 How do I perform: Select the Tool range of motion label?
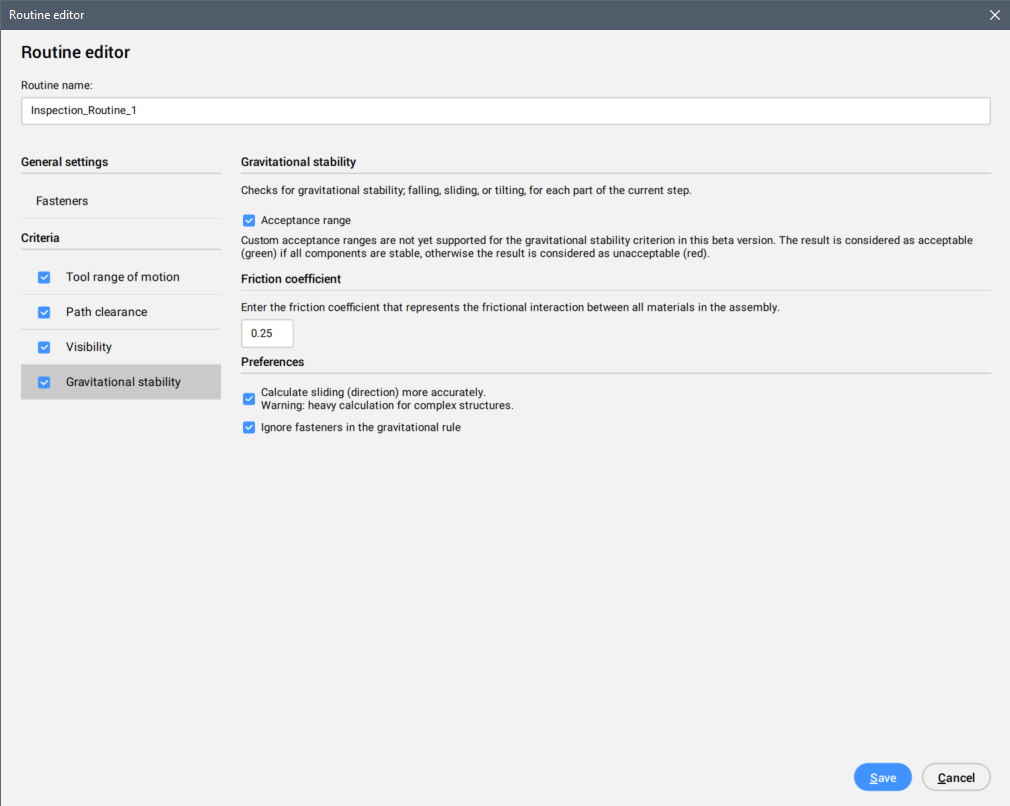point(122,277)
